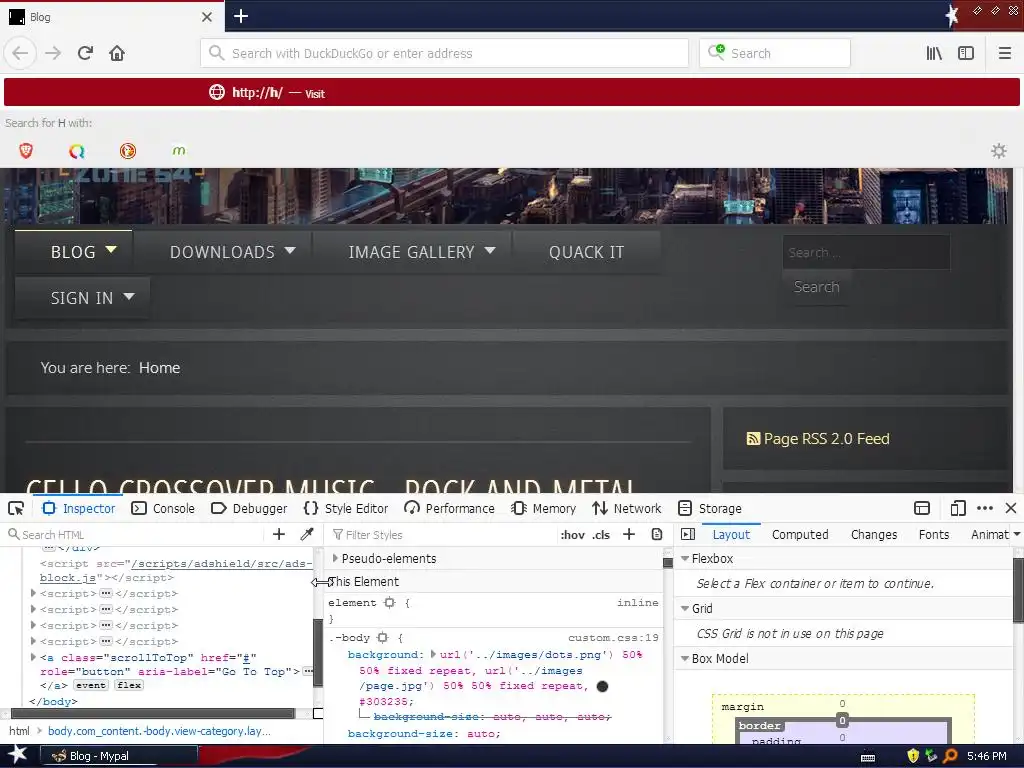Viewport: 1024px width, 768px height.
Task: Open the browser hamburger menu
Action: pos(1005,53)
